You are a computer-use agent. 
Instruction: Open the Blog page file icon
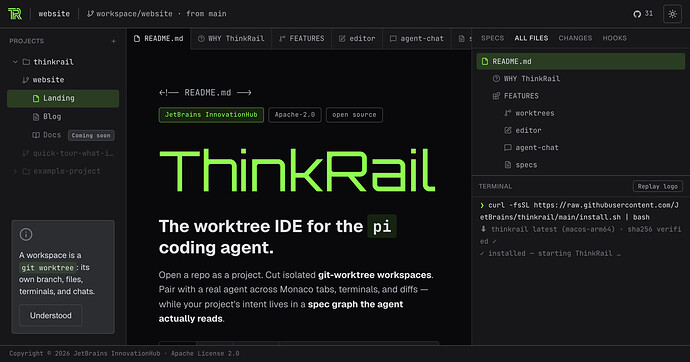(x=36, y=117)
